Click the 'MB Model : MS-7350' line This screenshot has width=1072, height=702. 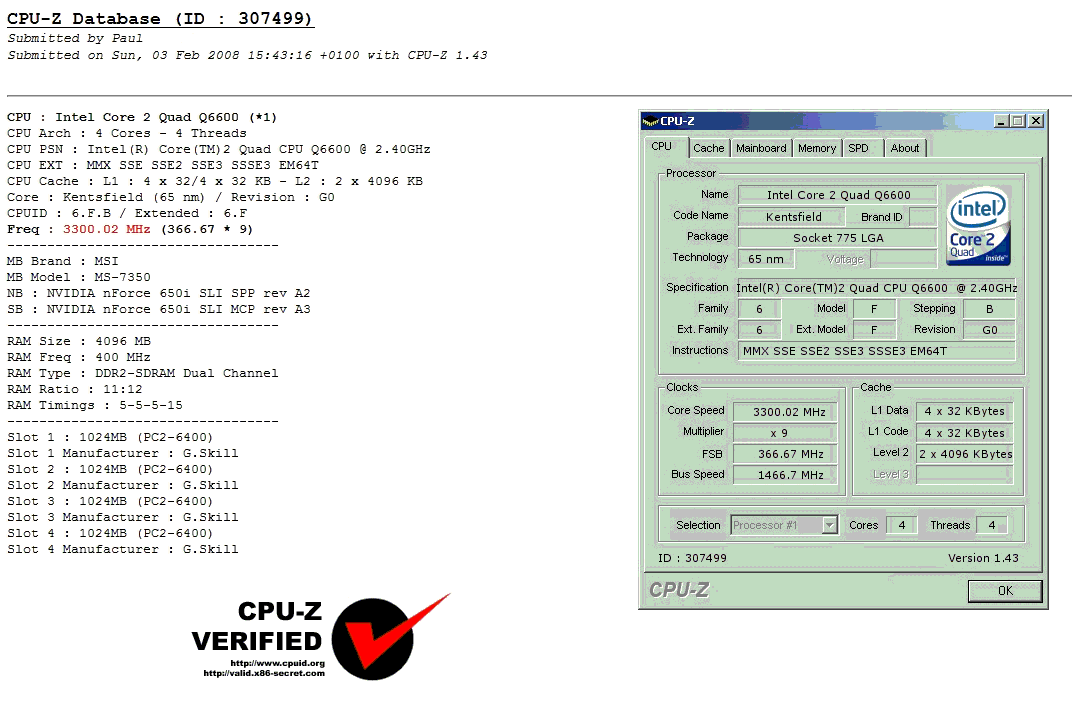79,277
